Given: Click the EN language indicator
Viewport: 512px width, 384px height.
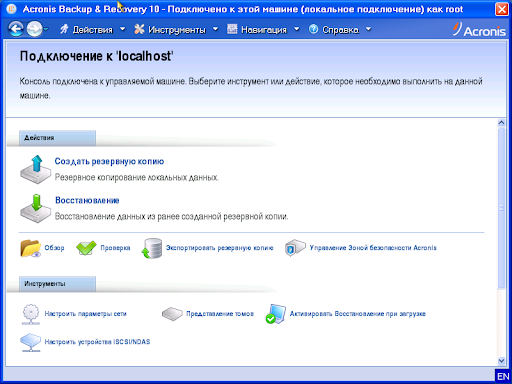Looking at the screenshot, I should (503, 376).
